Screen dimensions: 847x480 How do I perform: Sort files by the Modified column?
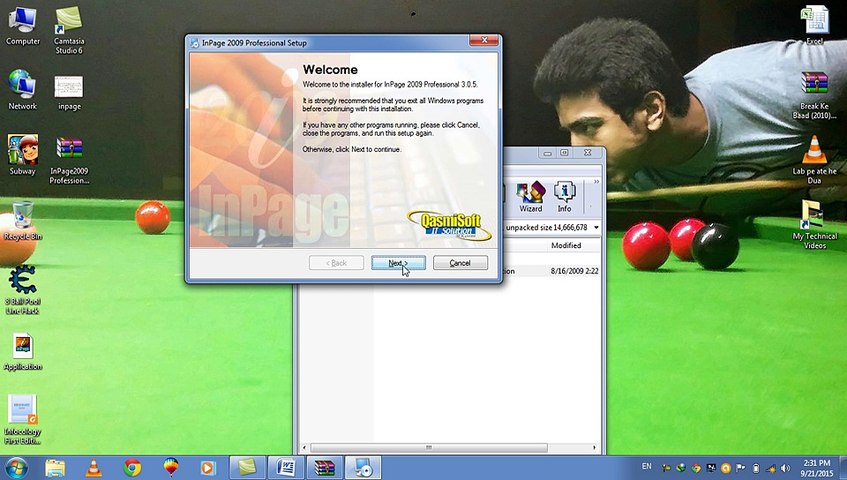coord(566,245)
